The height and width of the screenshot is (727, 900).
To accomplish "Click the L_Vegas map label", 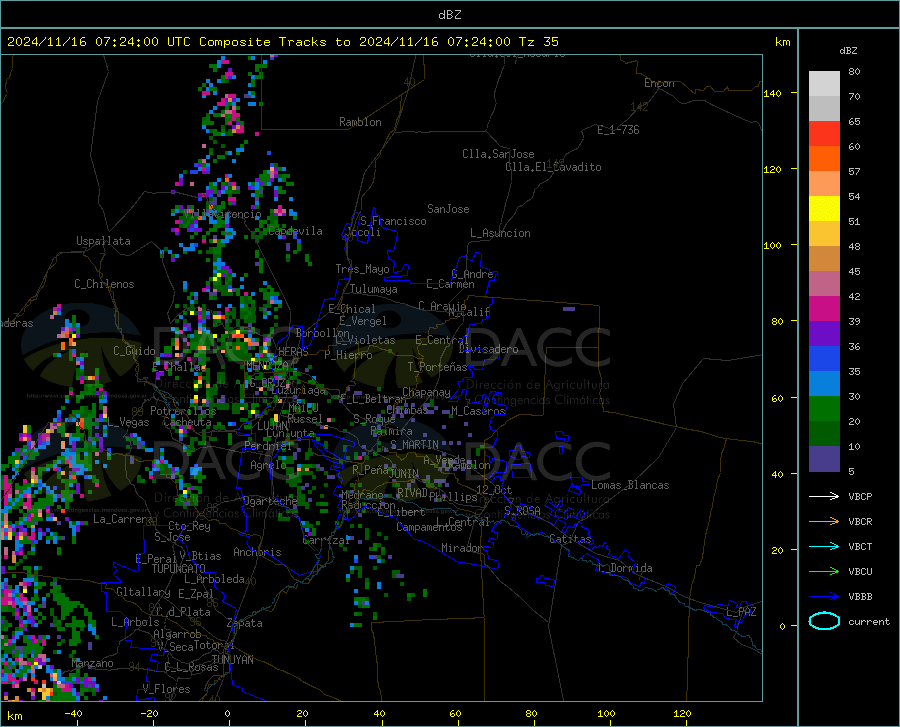I will (x=129, y=422).
